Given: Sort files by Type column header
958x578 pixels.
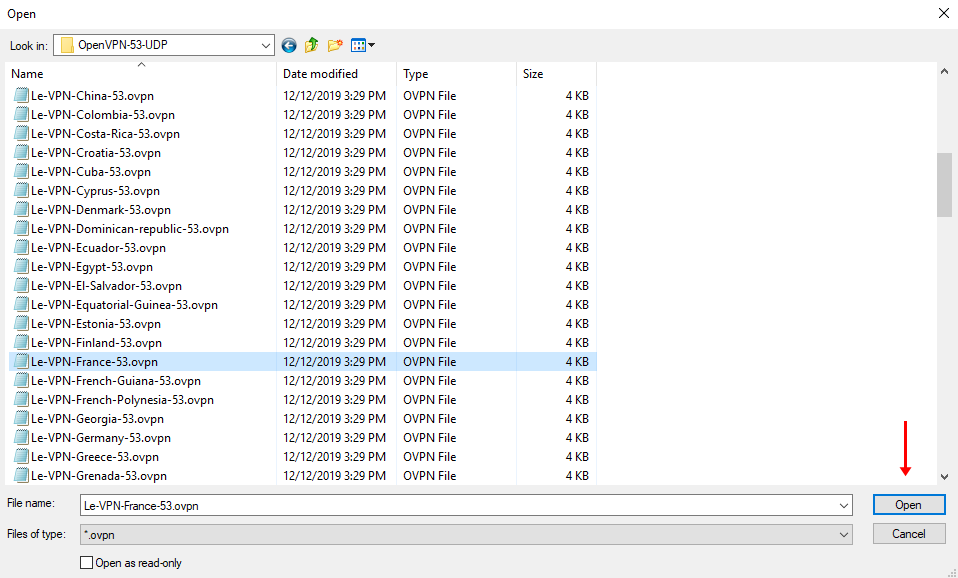Looking at the screenshot, I should [456, 73].
